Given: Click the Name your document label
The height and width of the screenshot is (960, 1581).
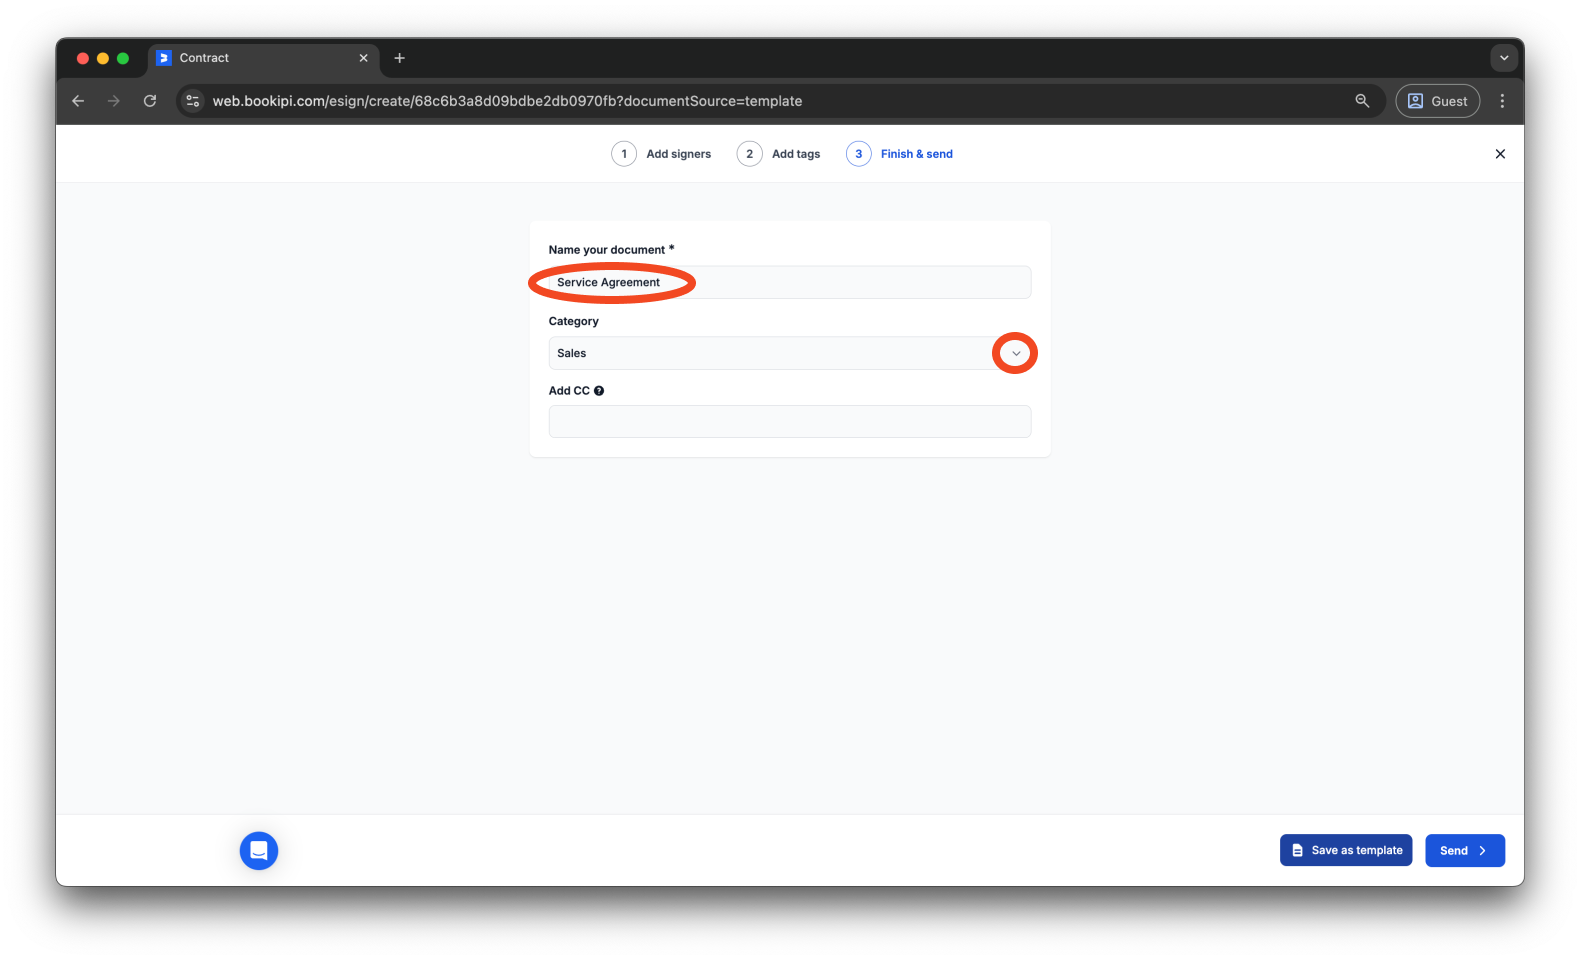Looking at the screenshot, I should [x=611, y=250].
